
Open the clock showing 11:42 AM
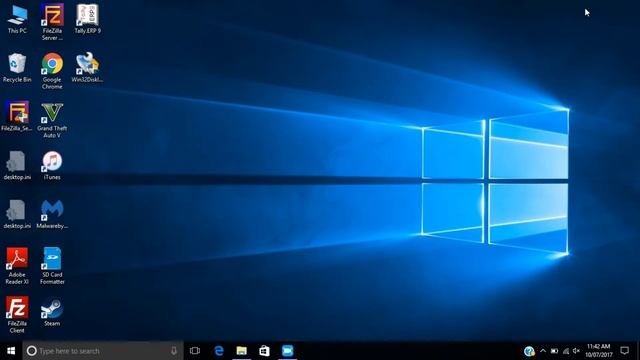click(599, 351)
